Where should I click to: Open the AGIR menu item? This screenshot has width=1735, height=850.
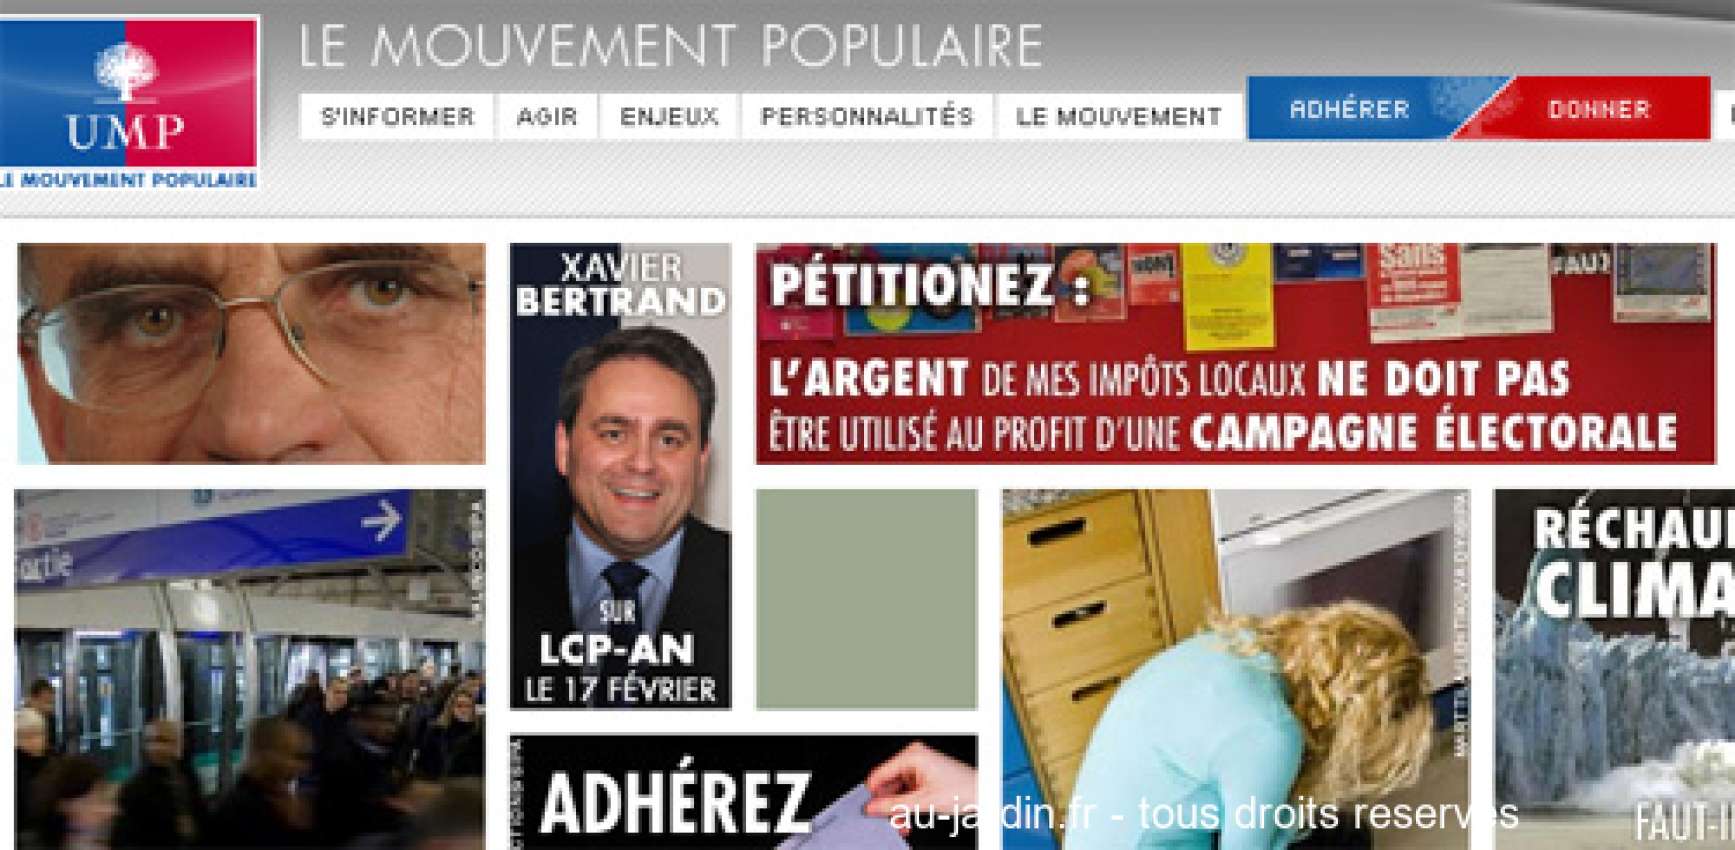coord(547,117)
